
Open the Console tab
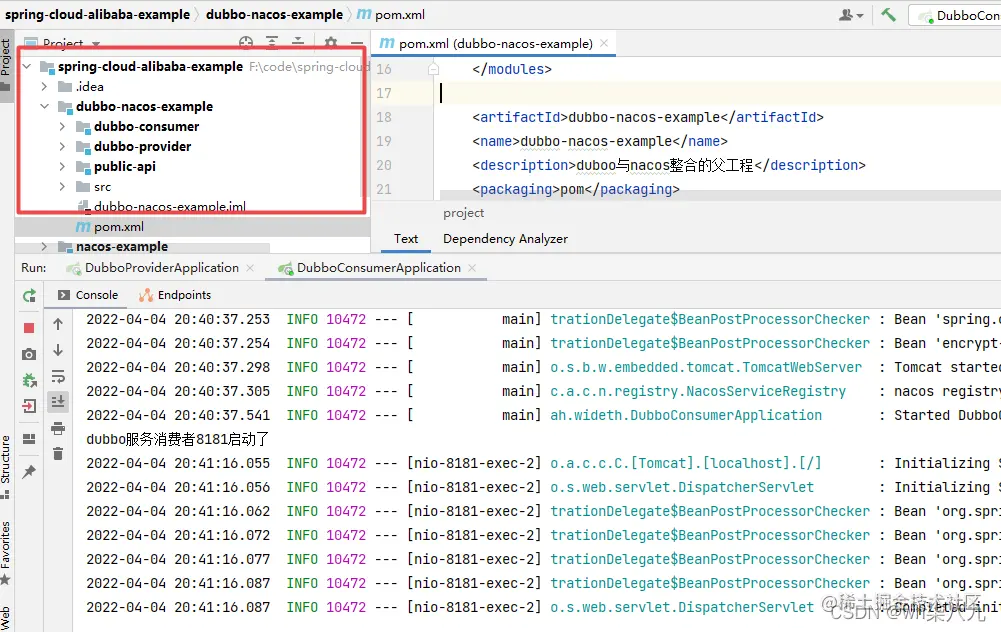pyautogui.click(x=88, y=295)
